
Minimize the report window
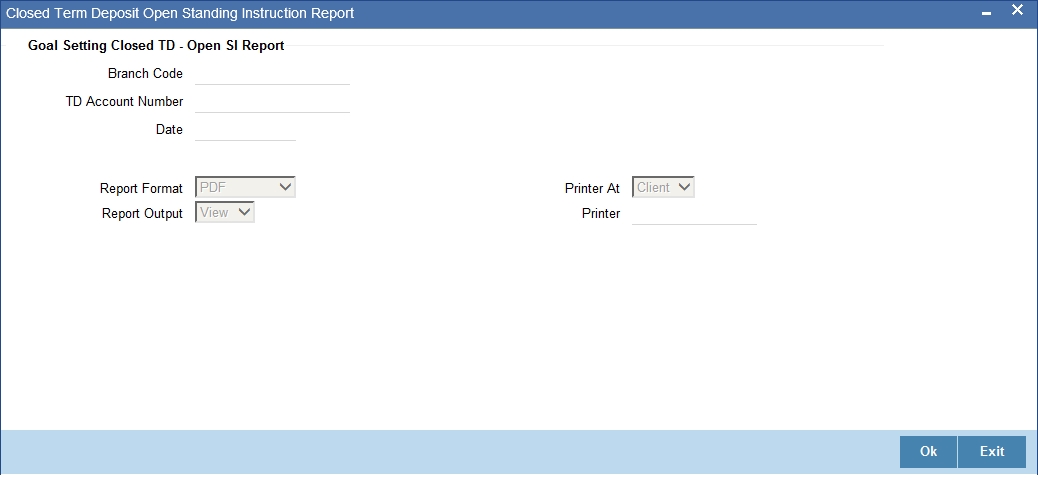[986, 13]
